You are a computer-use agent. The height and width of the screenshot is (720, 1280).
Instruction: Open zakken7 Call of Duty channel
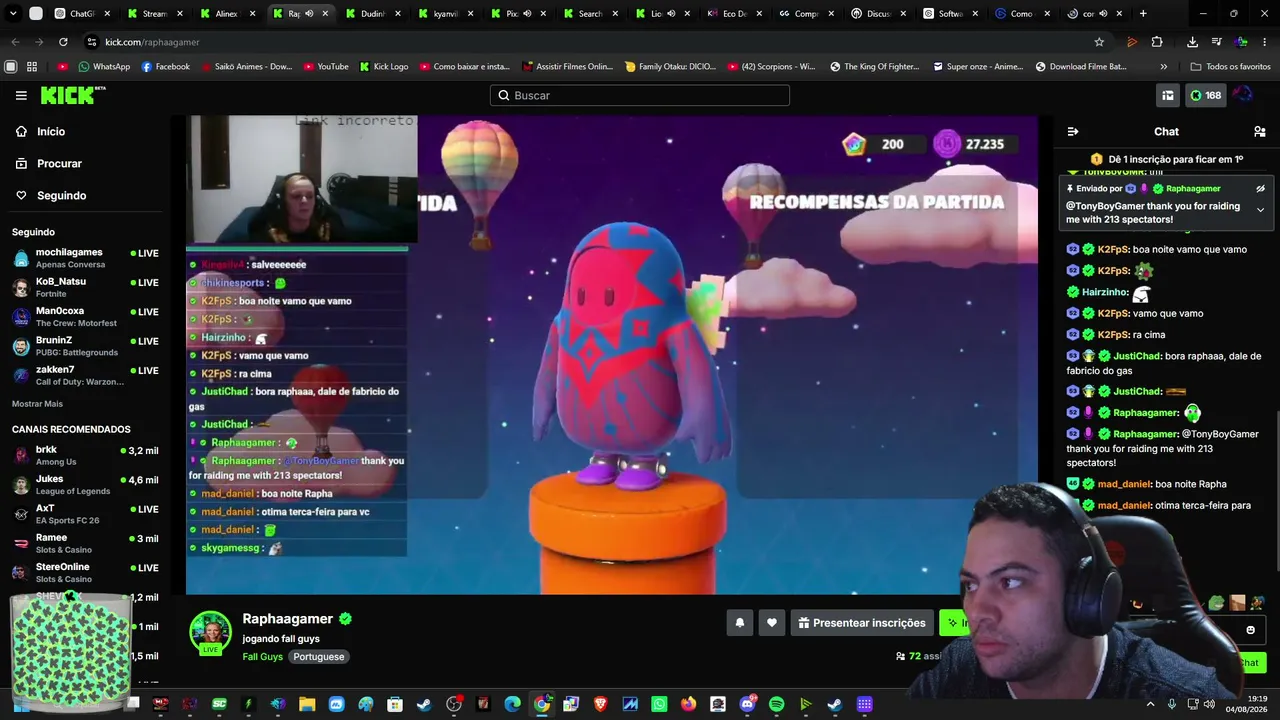pyautogui.click(x=85, y=375)
